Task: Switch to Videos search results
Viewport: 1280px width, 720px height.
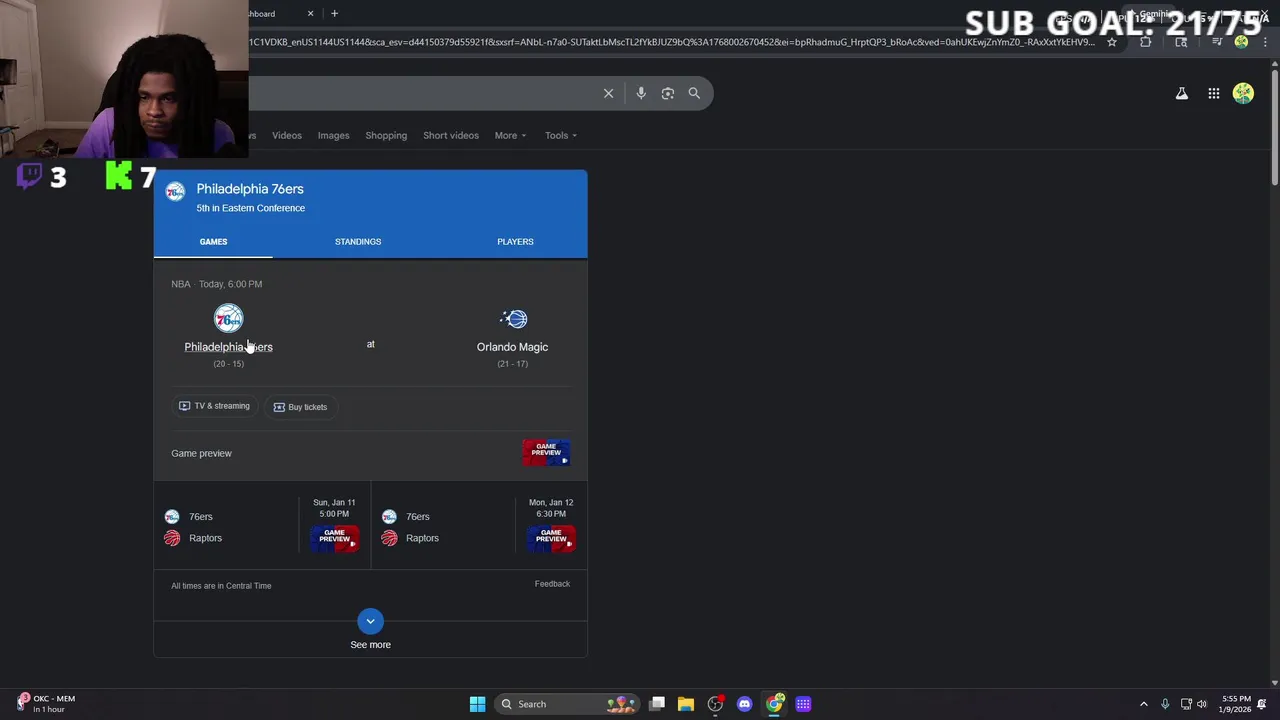Action: (287, 135)
